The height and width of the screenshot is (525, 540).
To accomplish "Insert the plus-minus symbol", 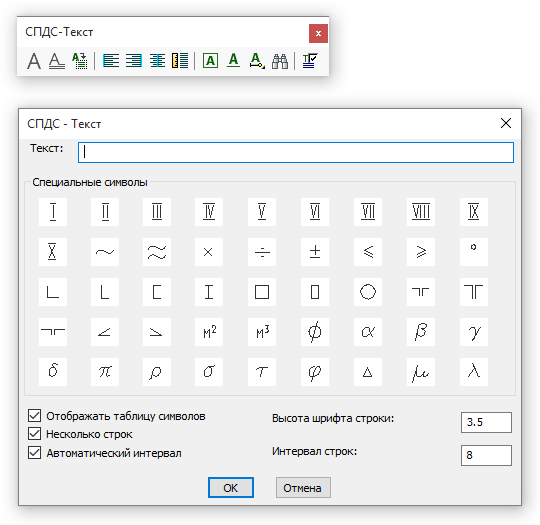I will (315, 252).
